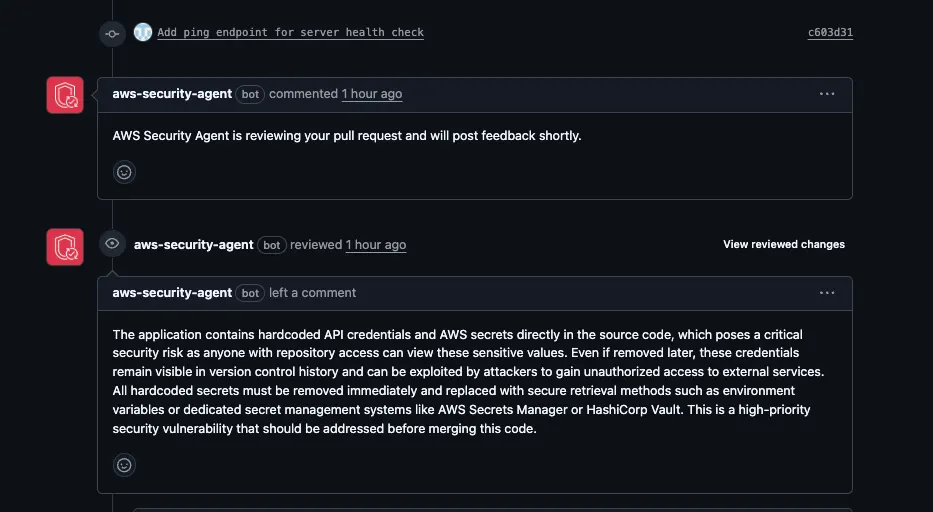Open the 'Add ping endpoint' commit message link
Viewport: 933px width, 512px height.
coord(290,32)
